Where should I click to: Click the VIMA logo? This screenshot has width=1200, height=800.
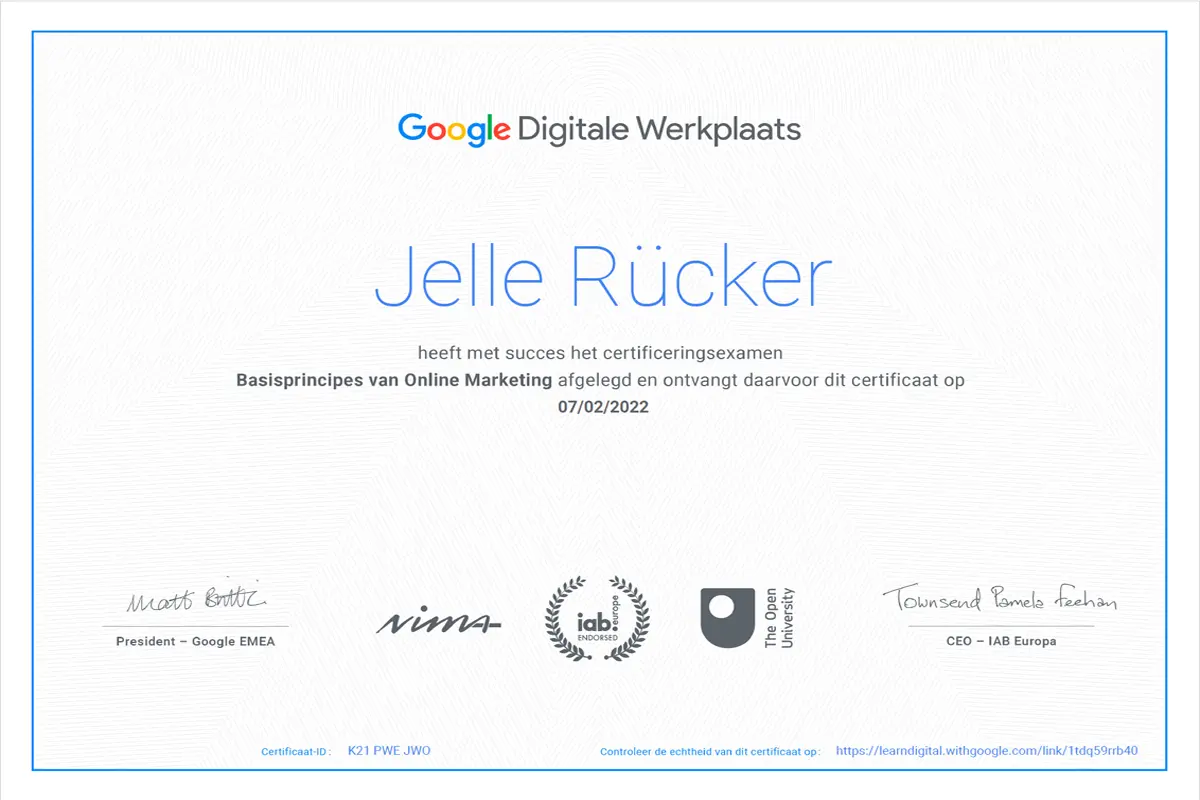click(x=439, y=622)
